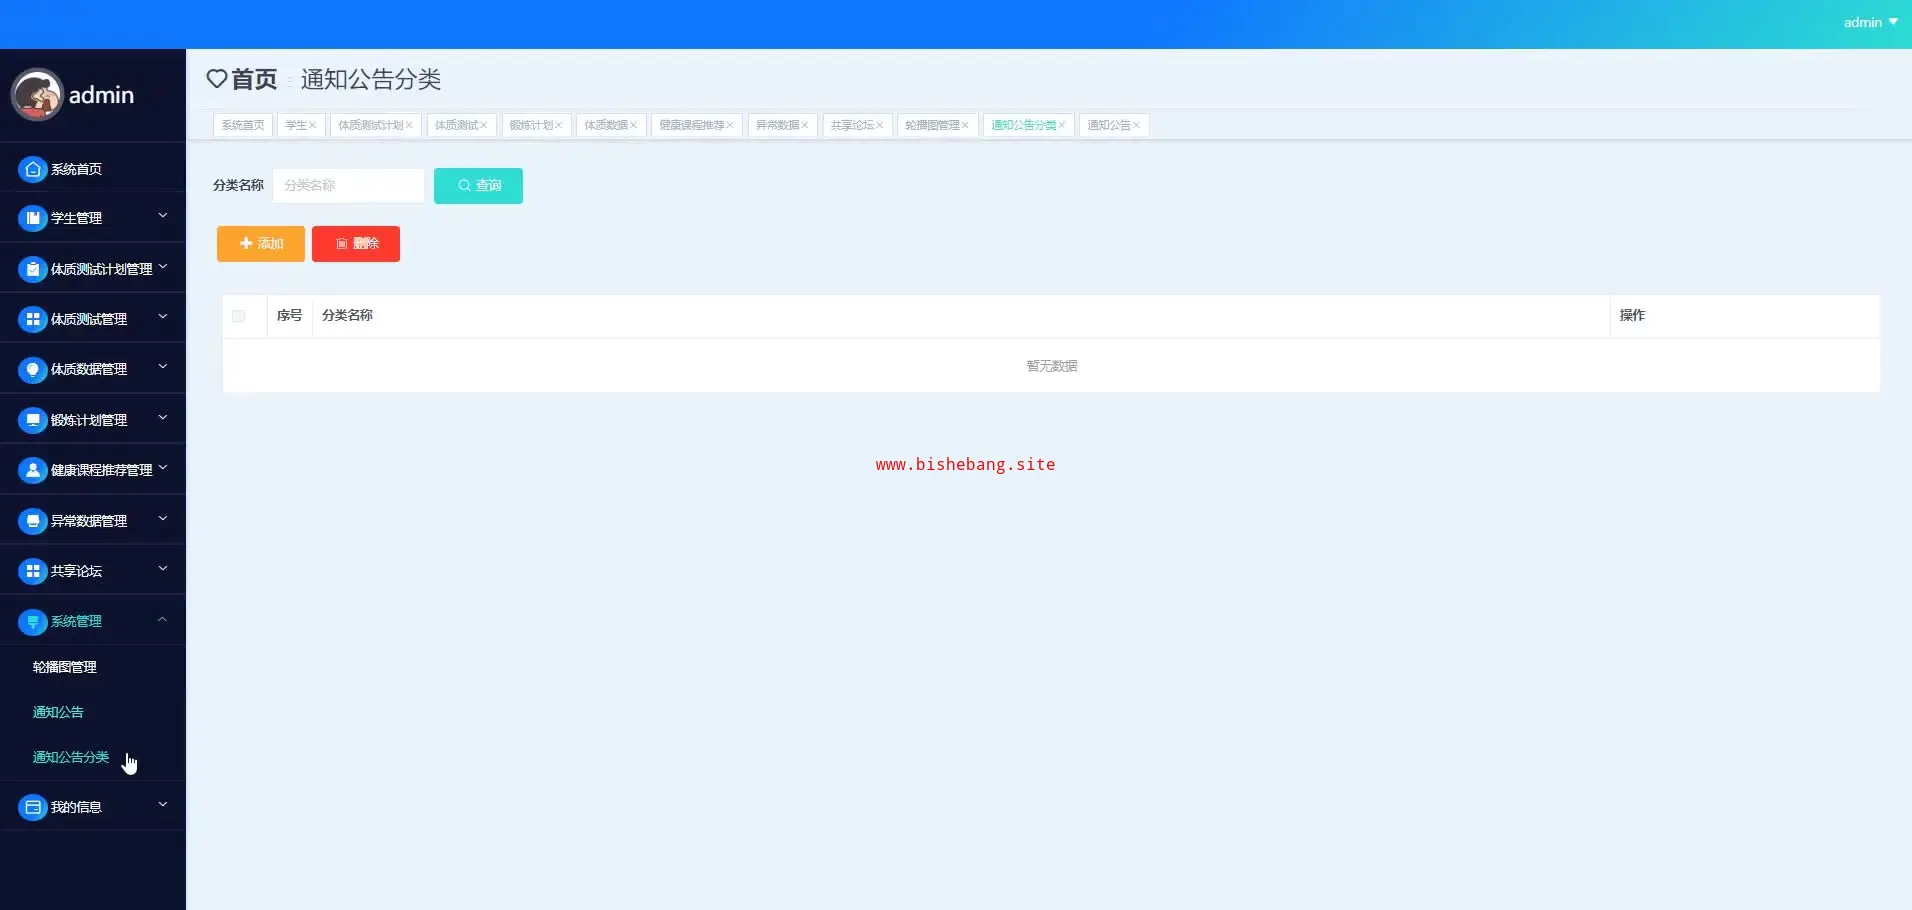Screen dimensions: 1912x910
Task: Close the 异常数据 tab
Action: [805, 125]
